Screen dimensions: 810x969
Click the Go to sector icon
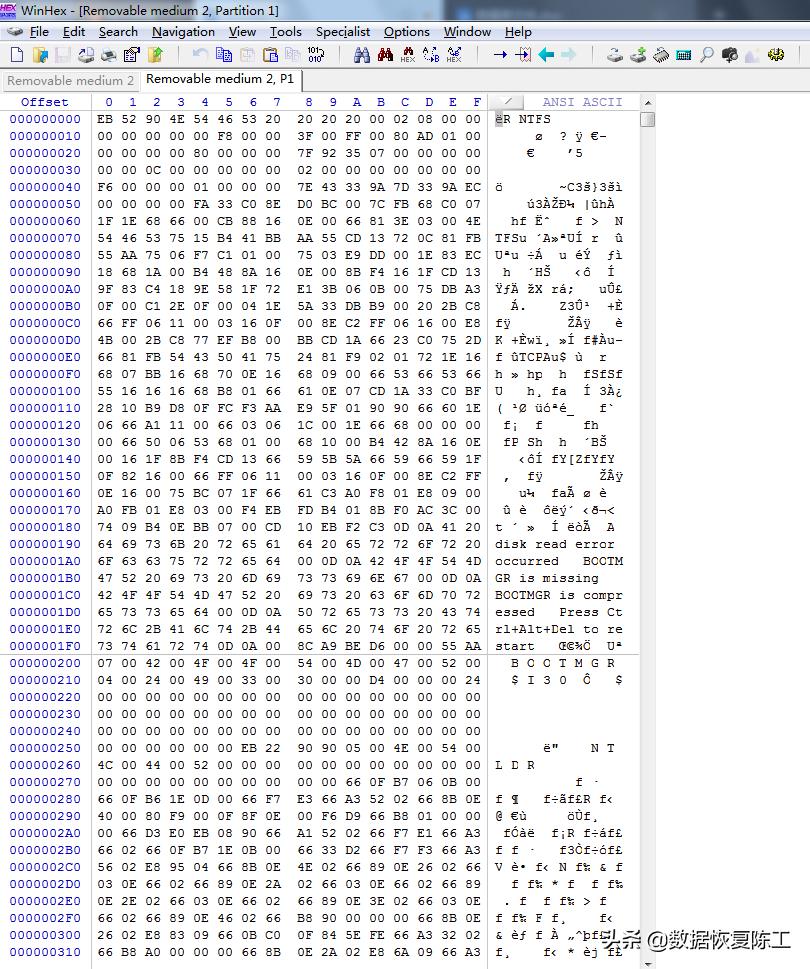[x=523, y=55]
